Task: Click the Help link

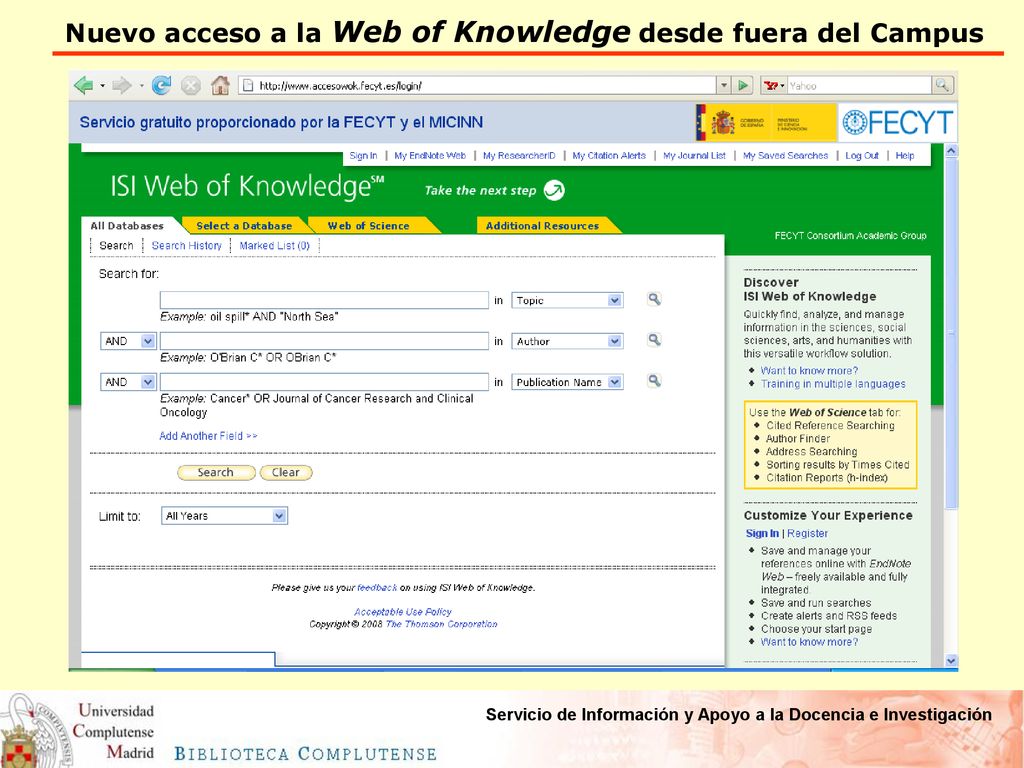Action: pyautogui.click(x=904, y=155)
